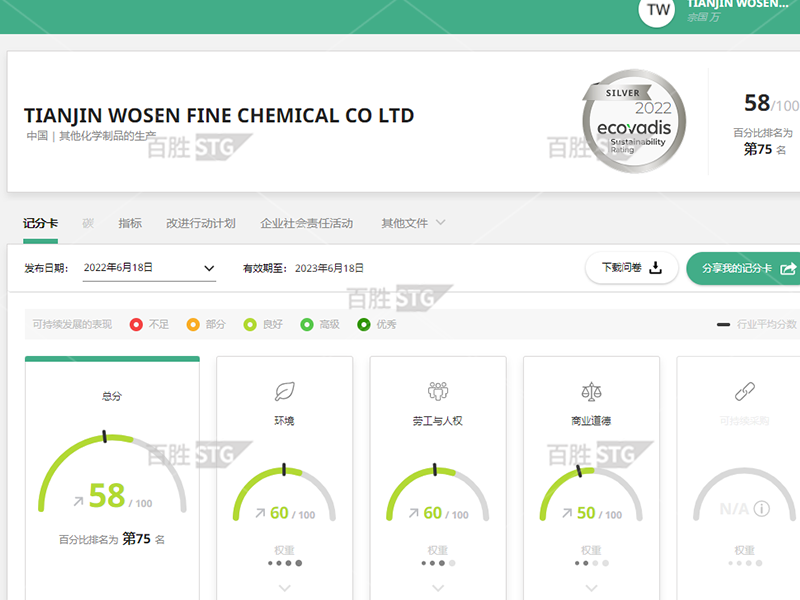800x600 pixels.
Task: Switch to the 碳 tab
Action: pyautogui.click(x=88, y=223)
